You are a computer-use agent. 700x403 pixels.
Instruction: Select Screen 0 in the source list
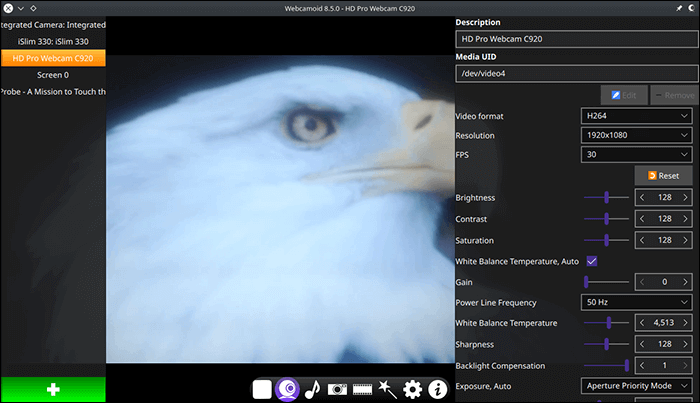(52, 75)
